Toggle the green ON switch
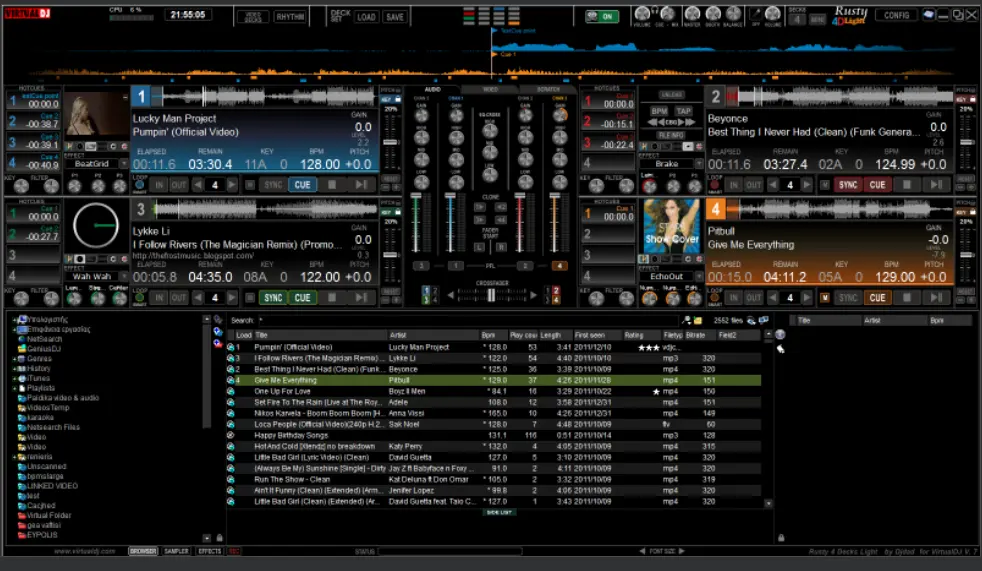Screen dimensions: 982x571 (601, 16)
